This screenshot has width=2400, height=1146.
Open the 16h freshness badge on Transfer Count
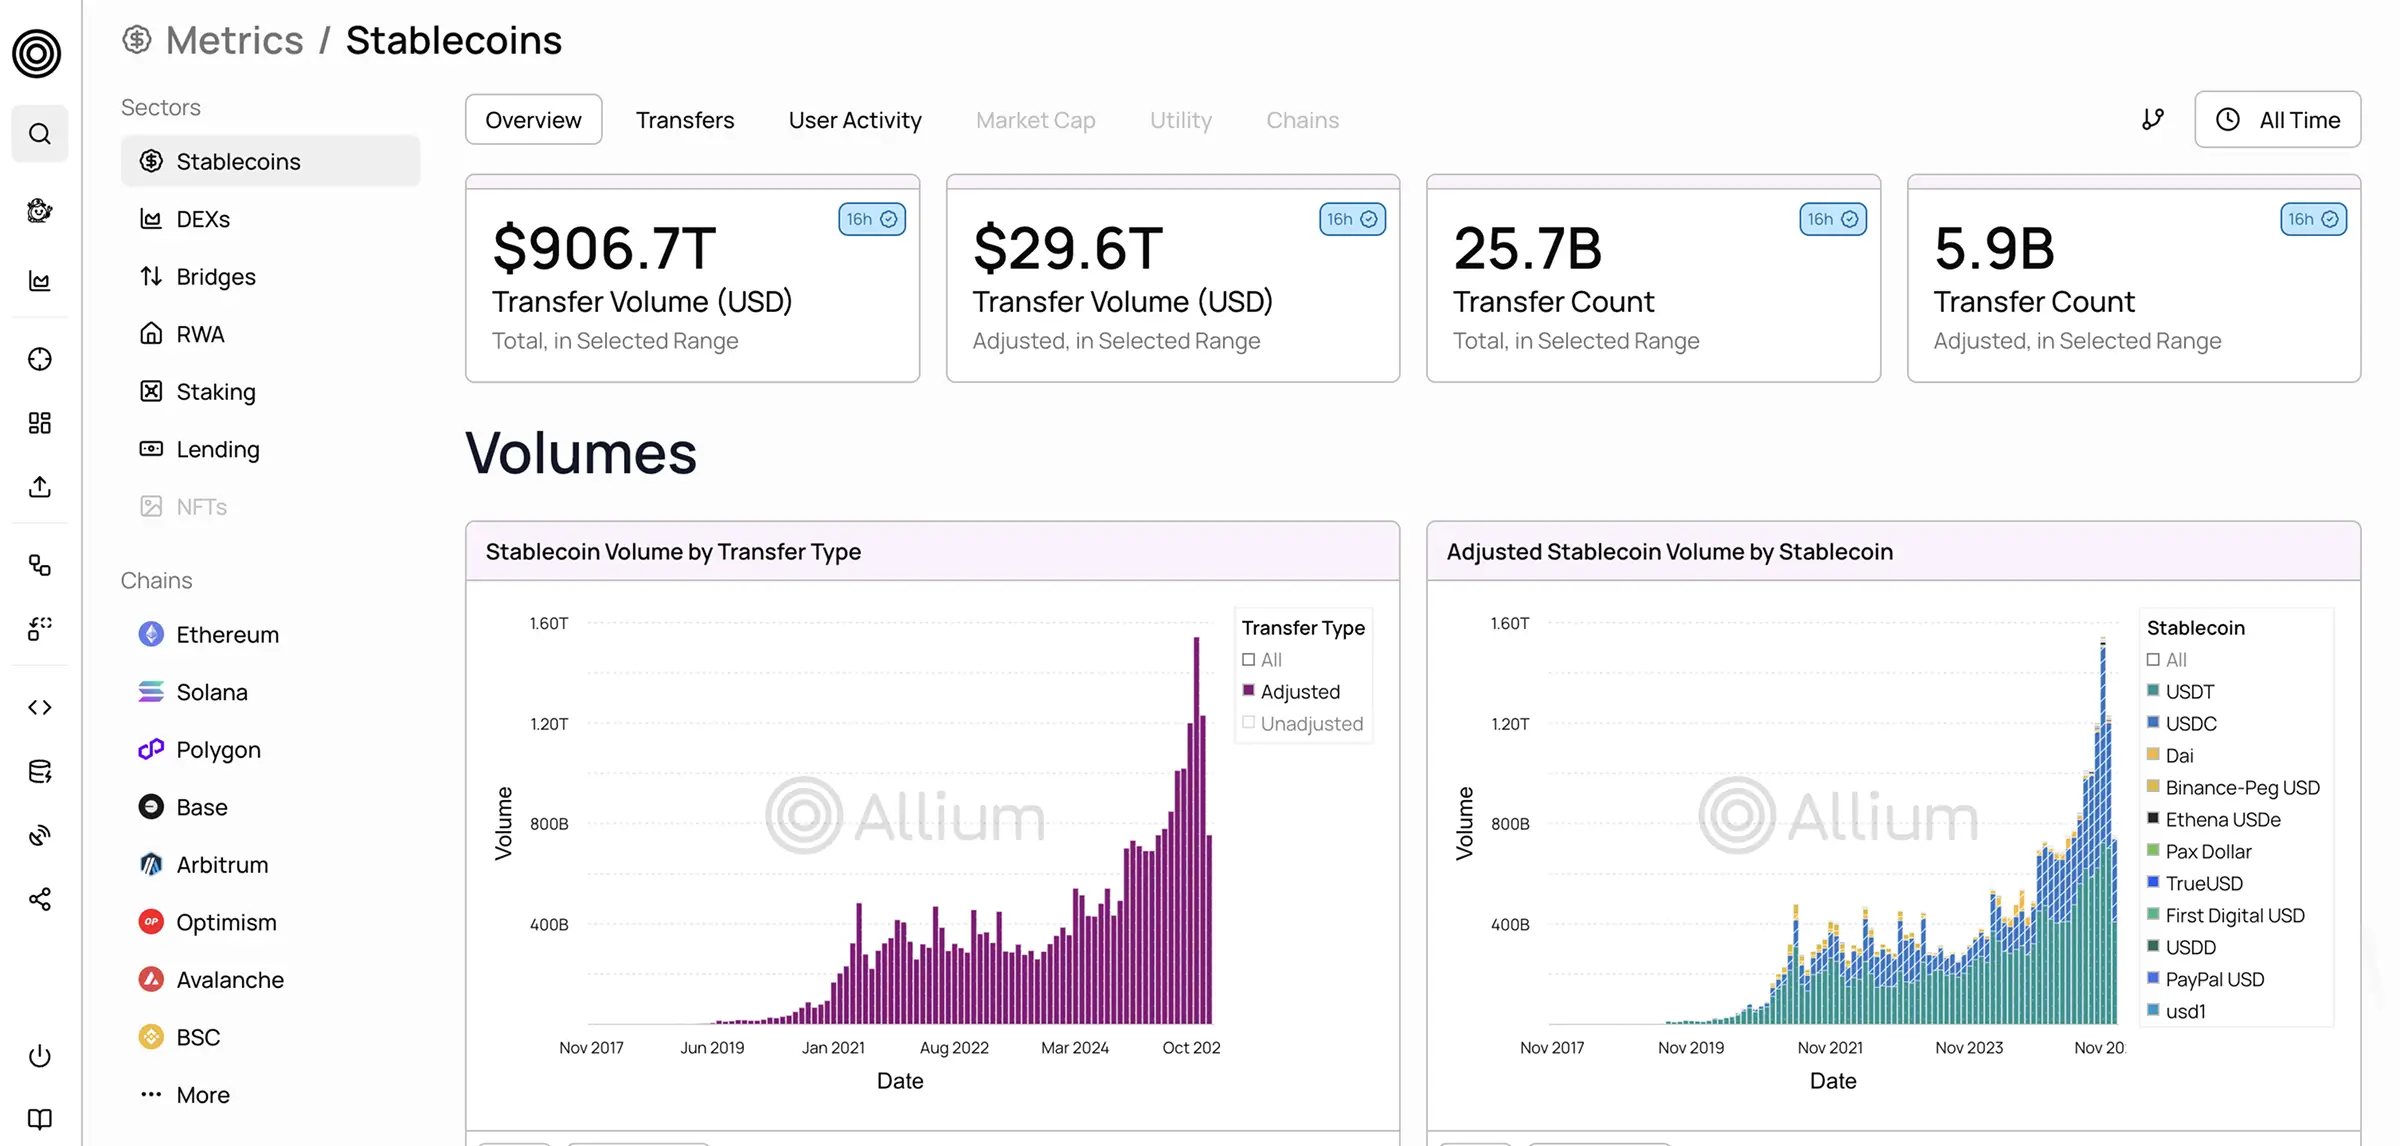point(1831,219)
